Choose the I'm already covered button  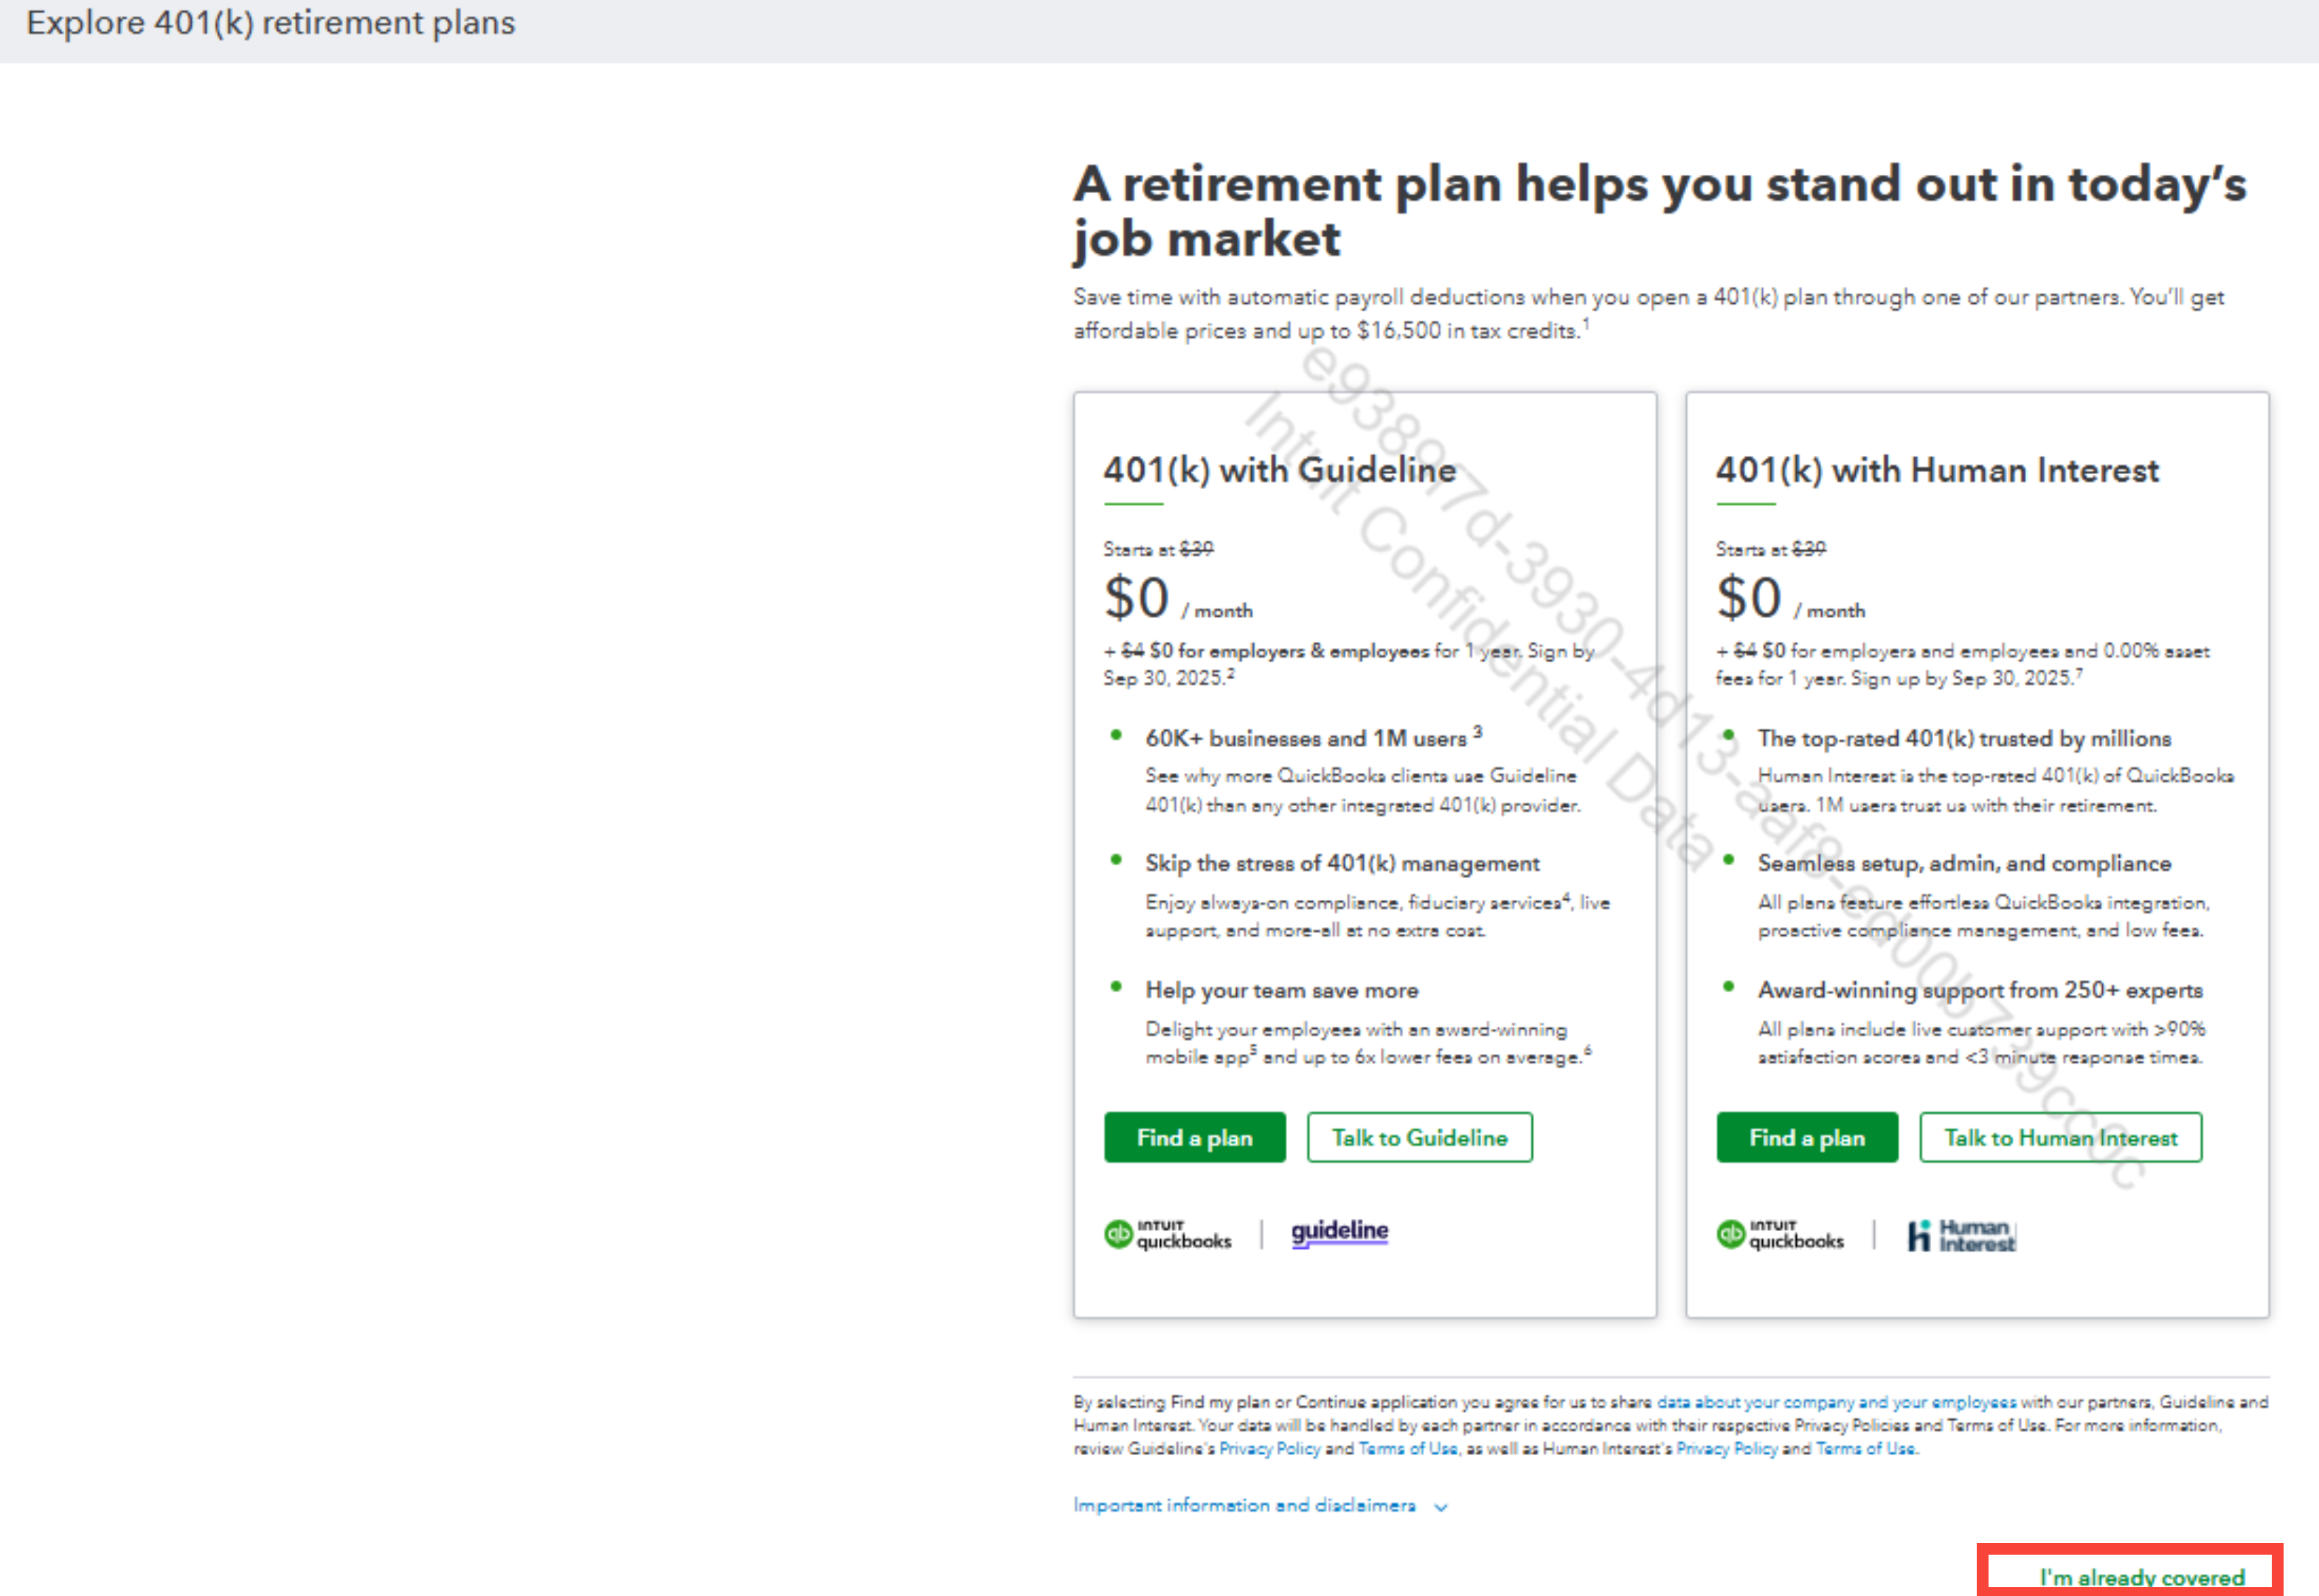[2141, 1577]
